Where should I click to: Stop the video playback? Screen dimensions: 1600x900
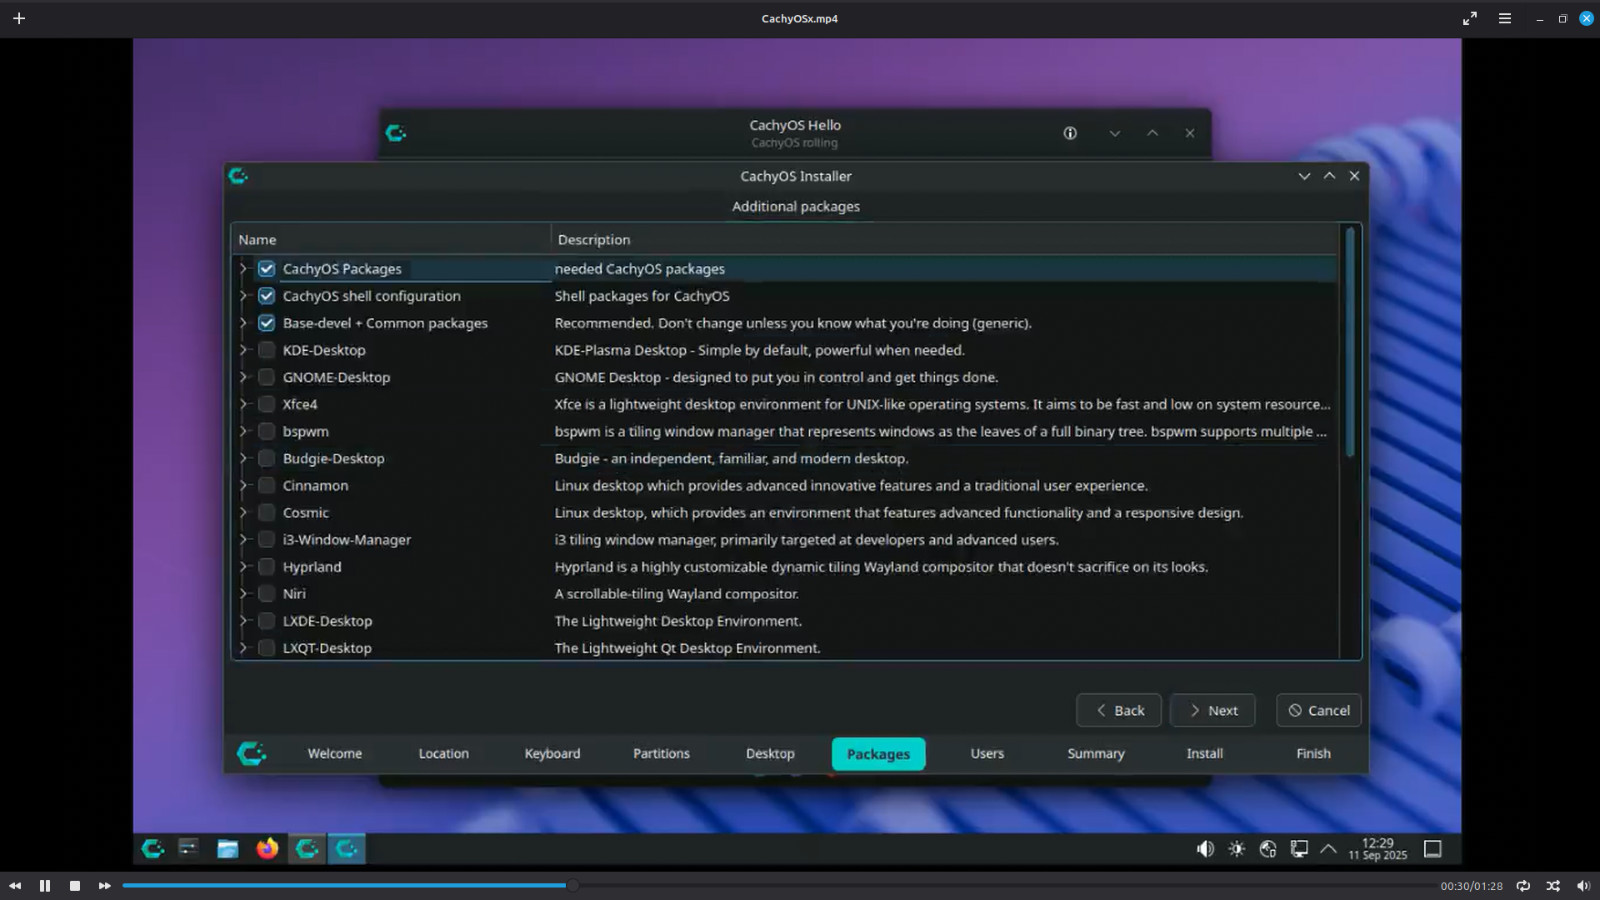click(75, 886)
